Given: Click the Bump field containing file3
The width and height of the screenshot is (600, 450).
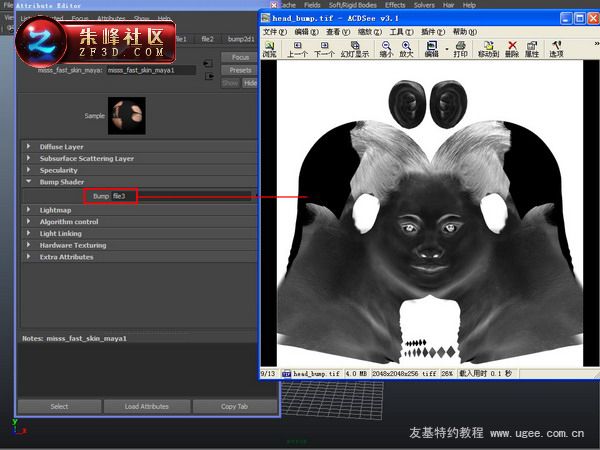Looking at the screenshot, I should point(181,196).
